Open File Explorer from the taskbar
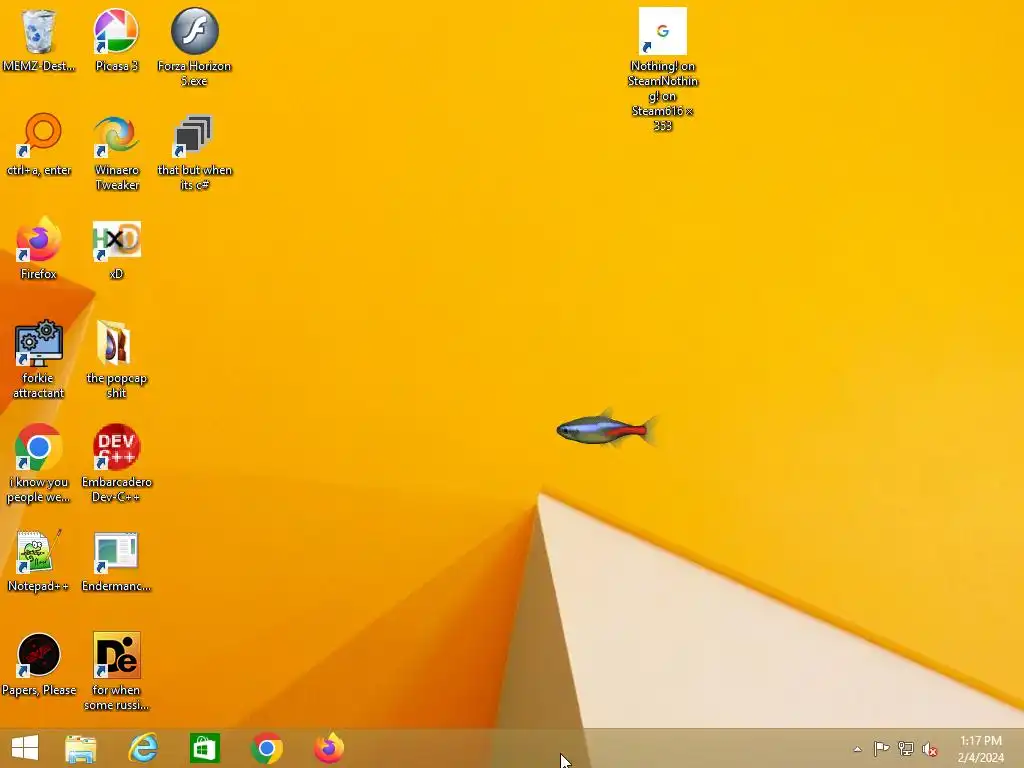The height and width of the screenshot is (768, 1024). pos(81,748)
